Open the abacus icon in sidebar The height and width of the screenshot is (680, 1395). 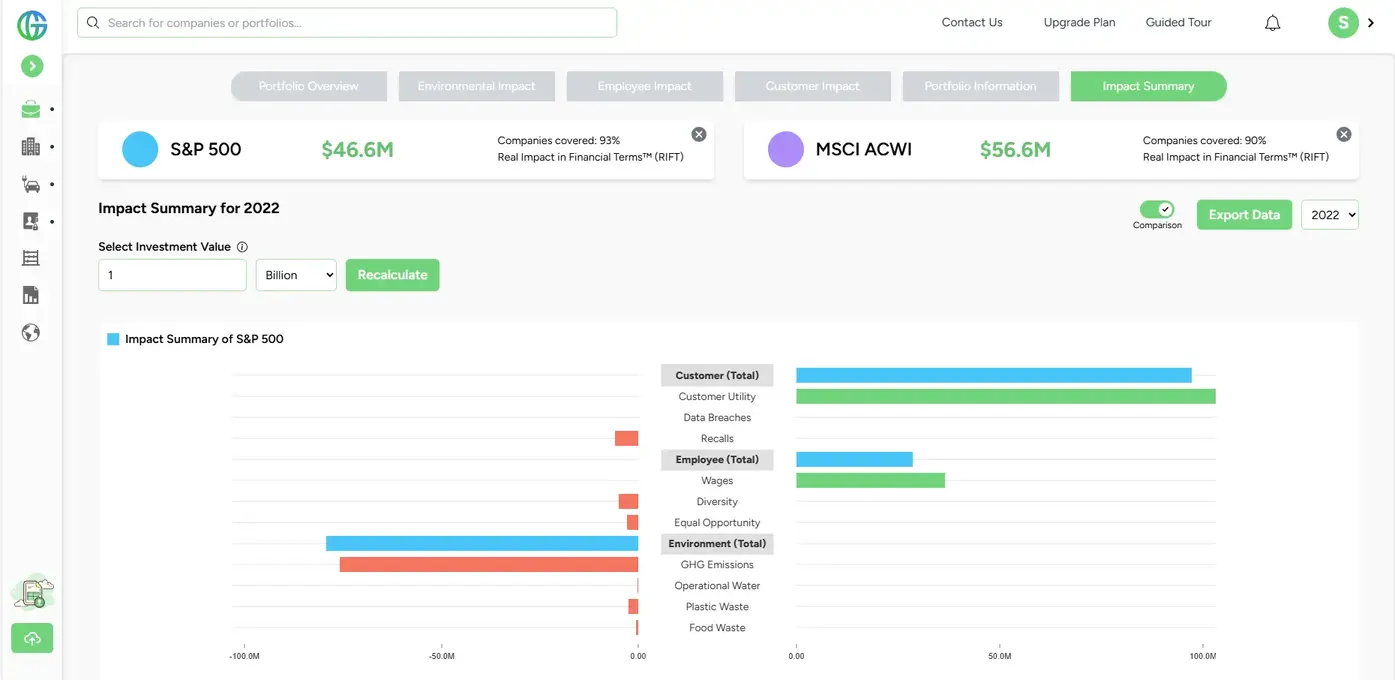(x=31, y=258)
